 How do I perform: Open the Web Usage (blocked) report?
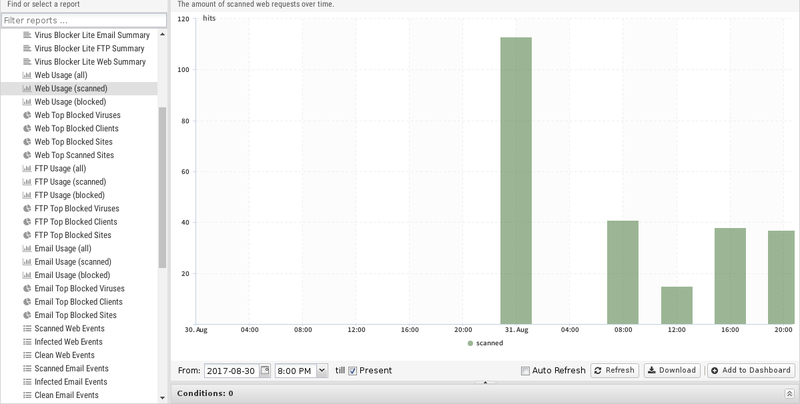(x=71, y=102)
